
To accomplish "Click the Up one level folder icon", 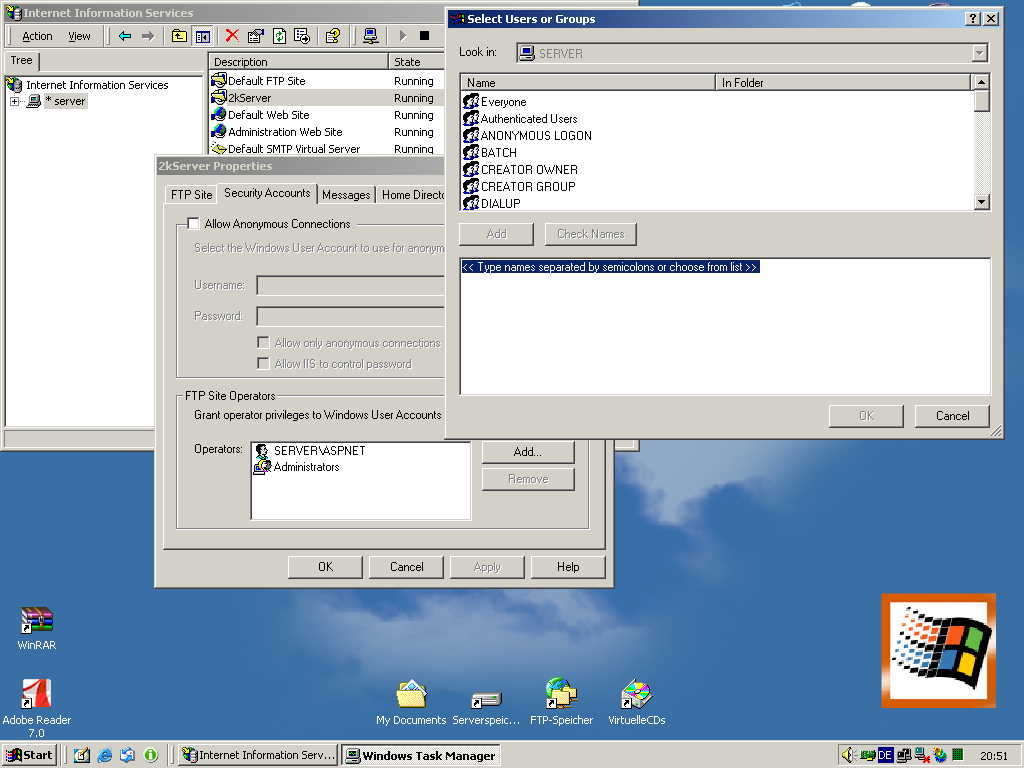I will 179,36.
